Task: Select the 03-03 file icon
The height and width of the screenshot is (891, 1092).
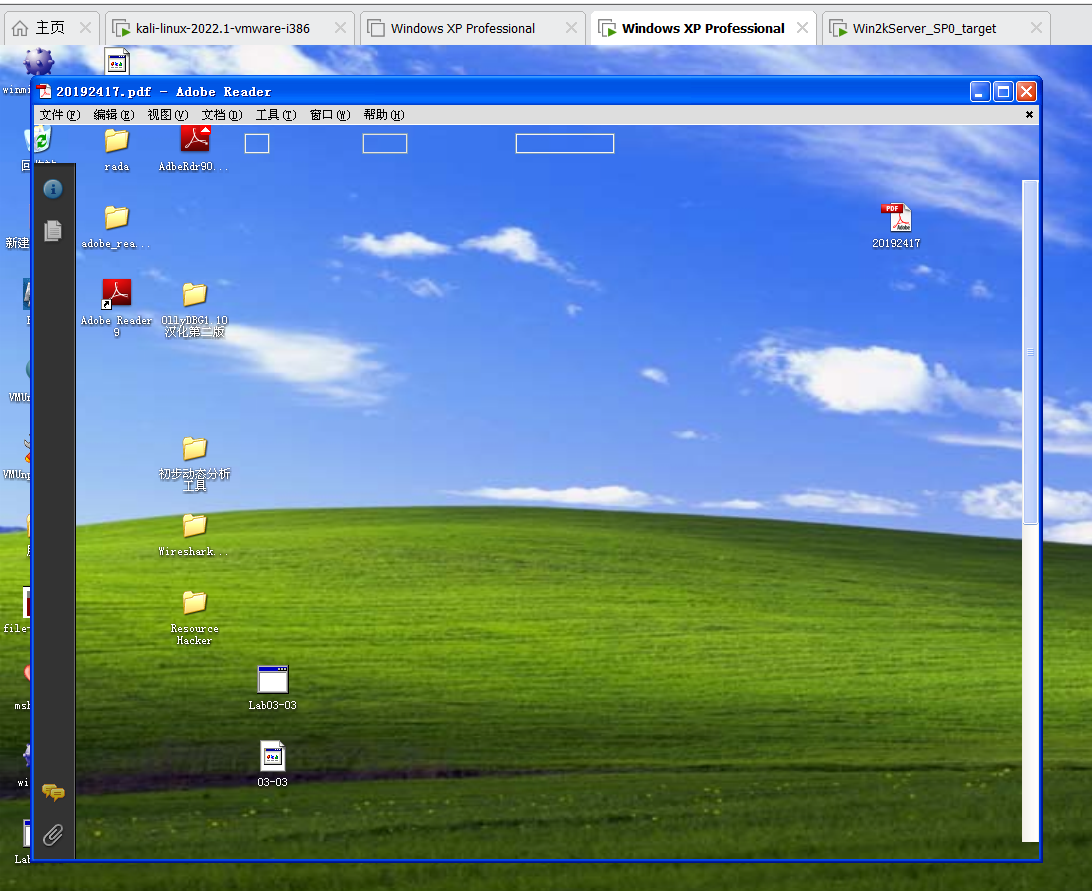Action: pyautogui.click(x=272, y=756)
